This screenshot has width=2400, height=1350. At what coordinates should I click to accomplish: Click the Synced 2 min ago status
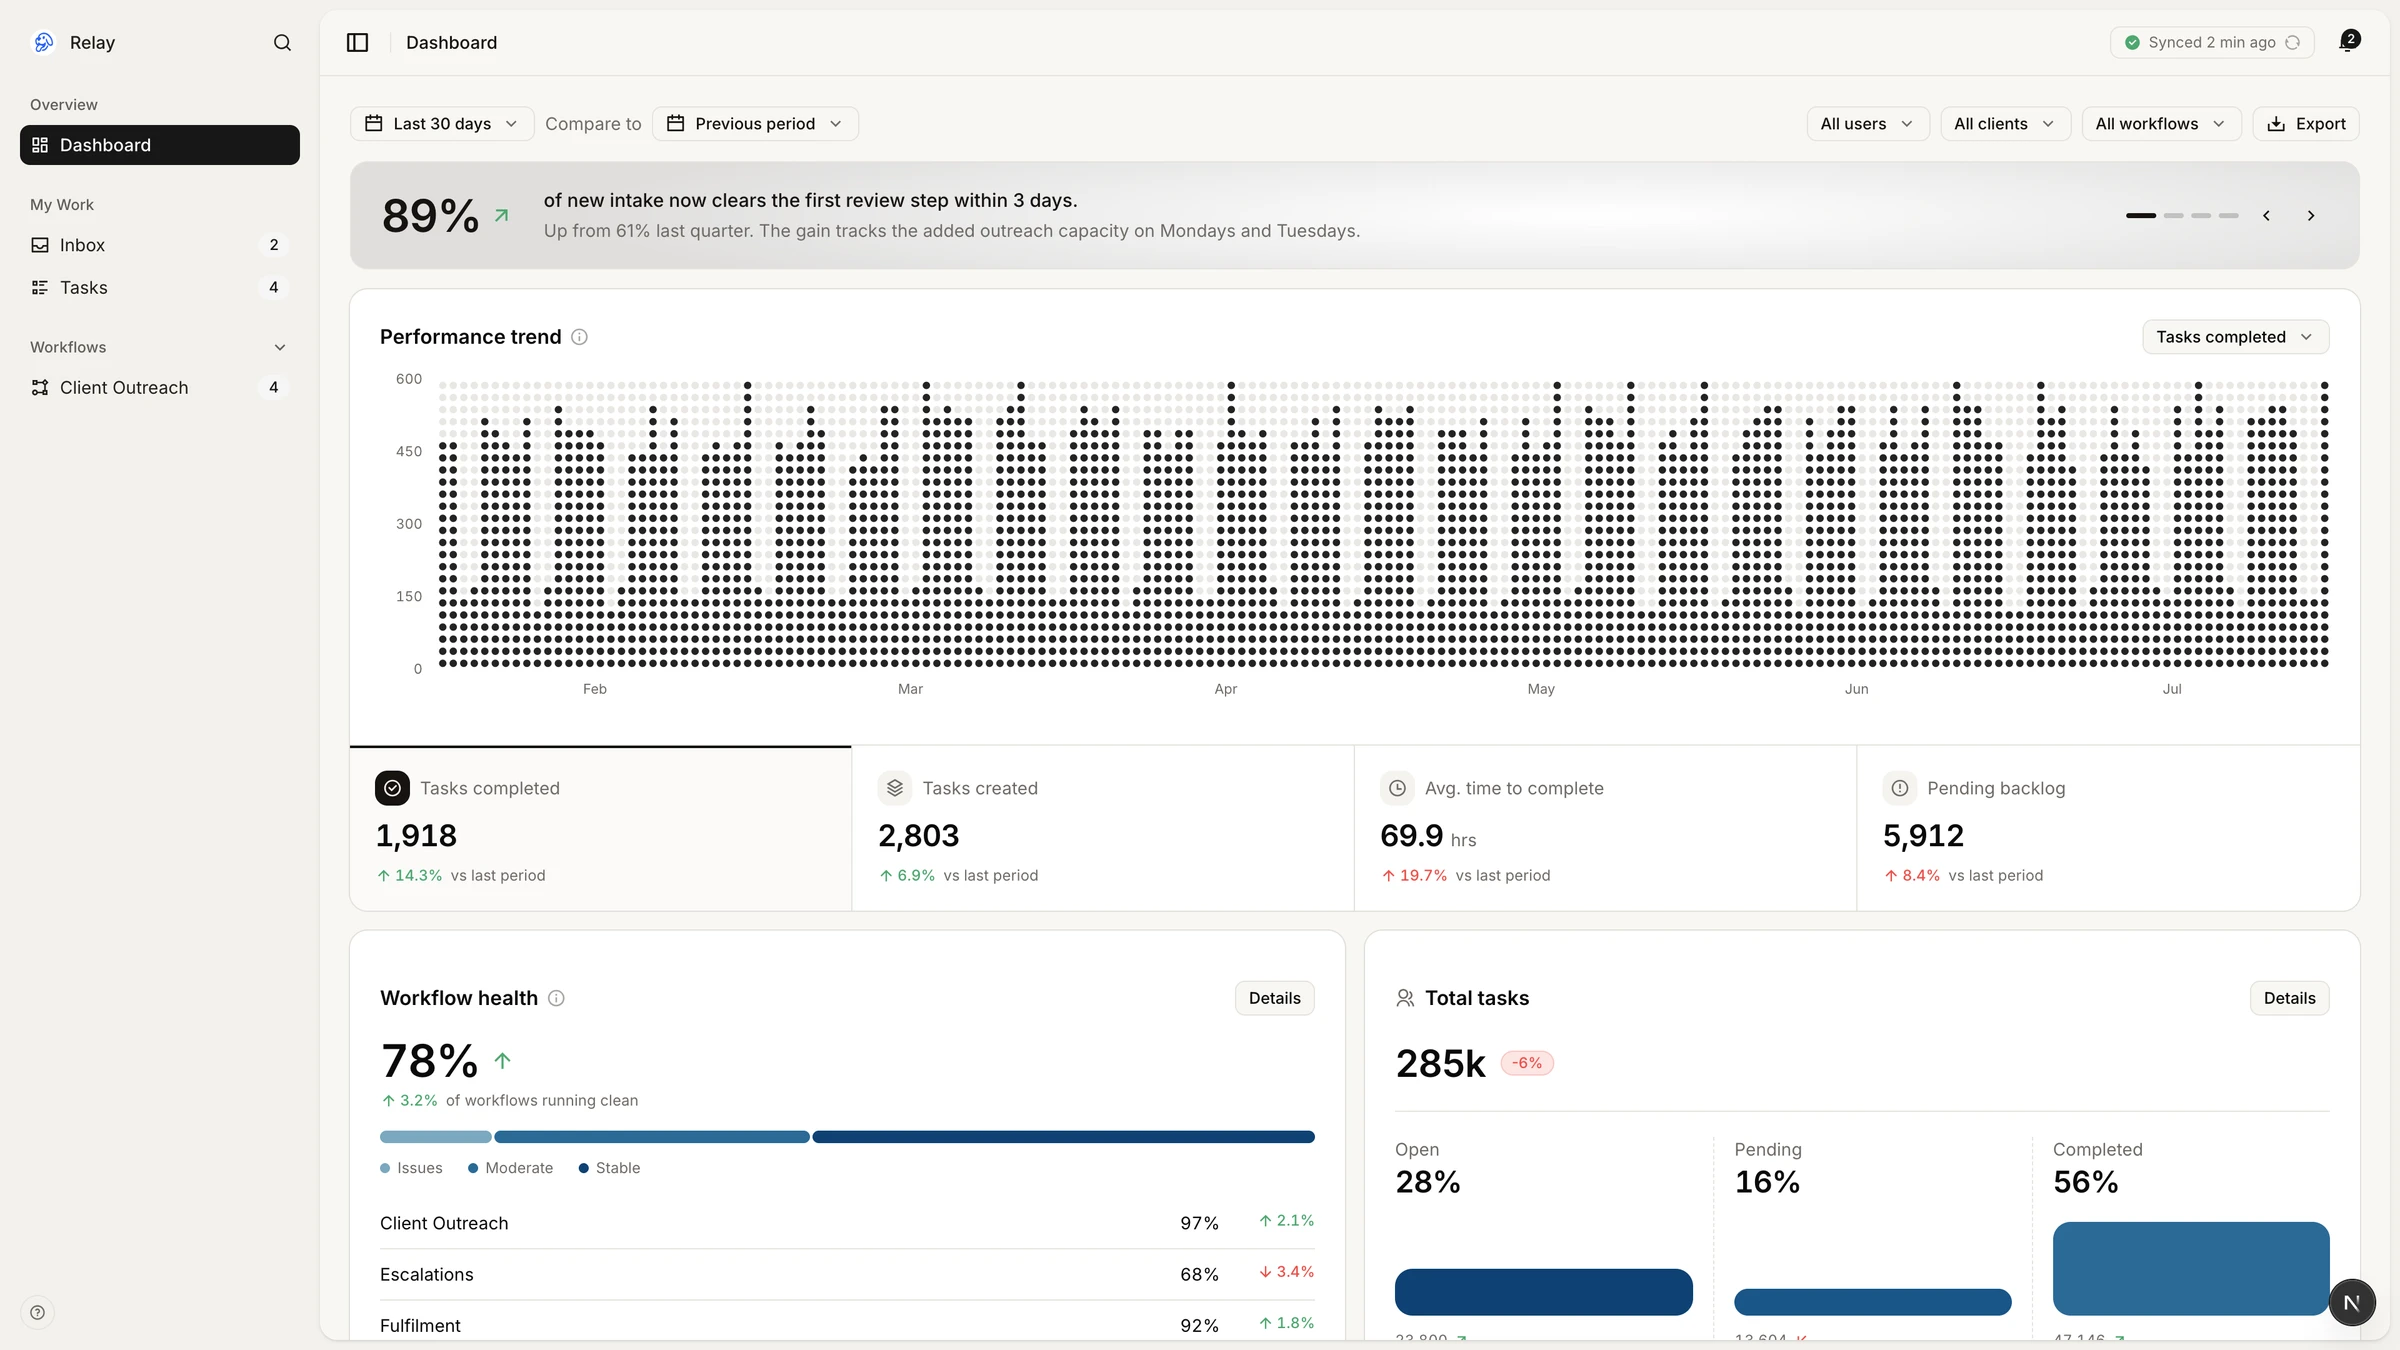(x=2211, y=42)
